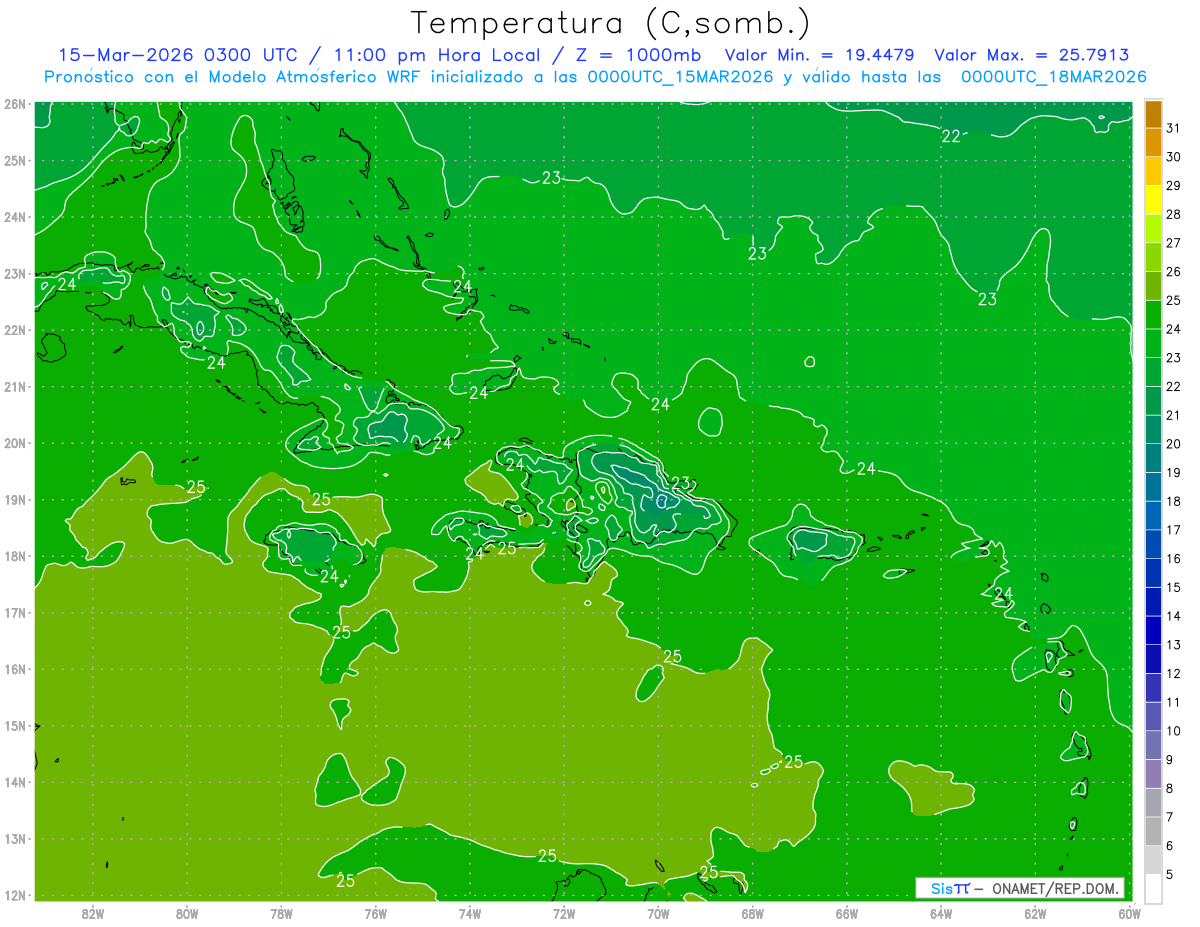Click the 21N latitude axis label

point(15,386)
